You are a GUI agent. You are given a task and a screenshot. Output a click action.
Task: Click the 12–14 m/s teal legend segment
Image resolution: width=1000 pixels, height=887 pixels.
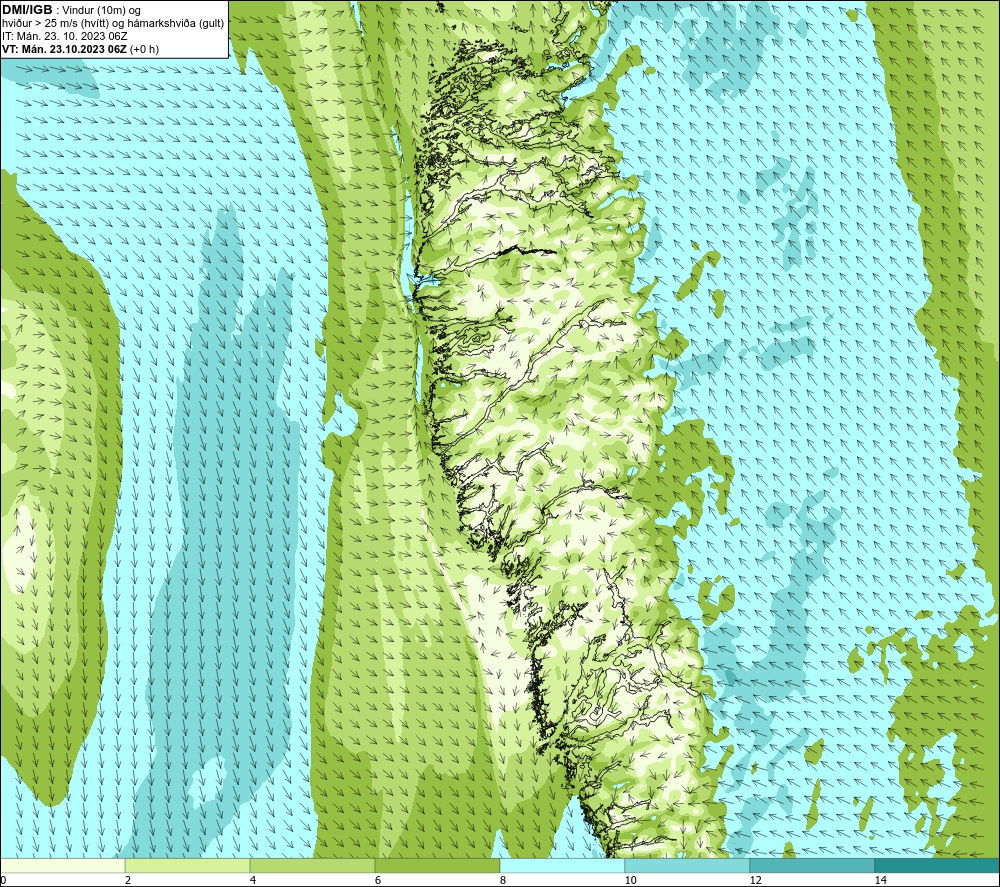(x=812, y=866)
